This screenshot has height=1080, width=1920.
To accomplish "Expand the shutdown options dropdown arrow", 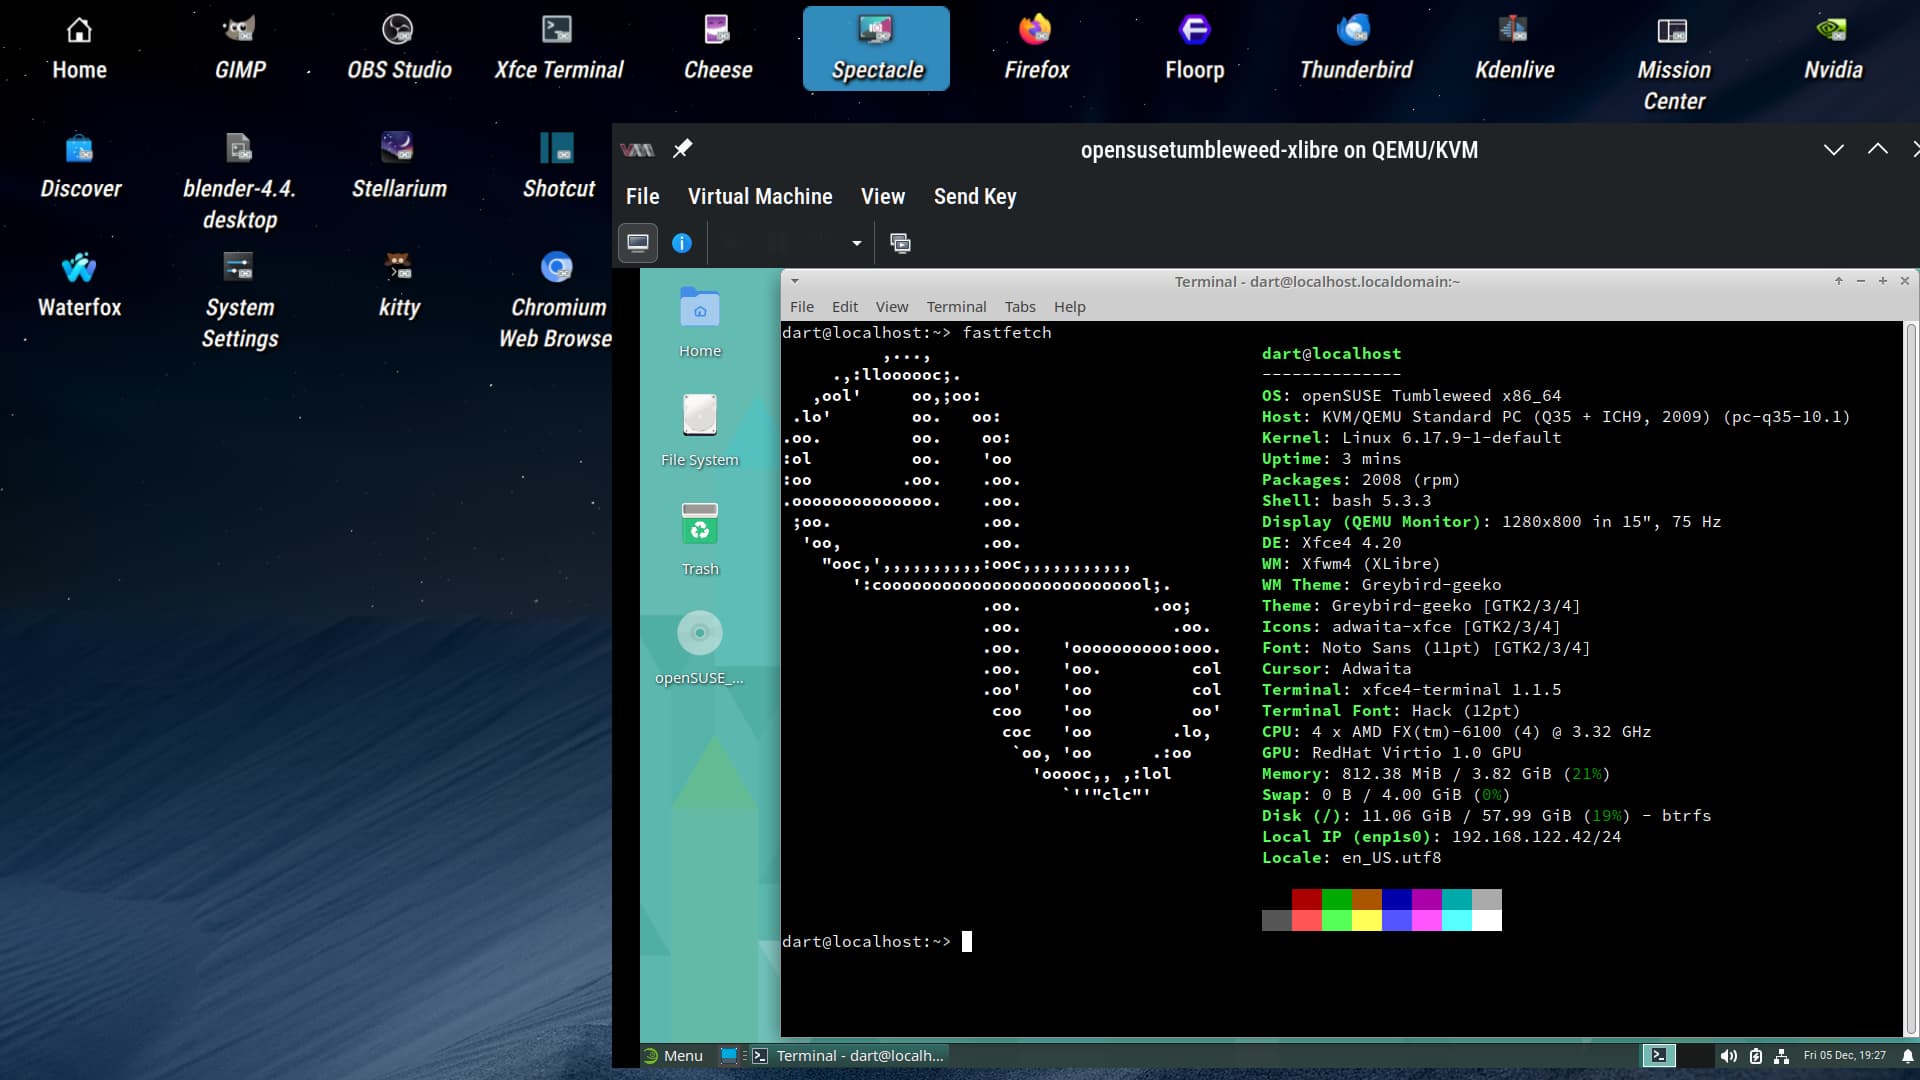I will tap(856, 243).
